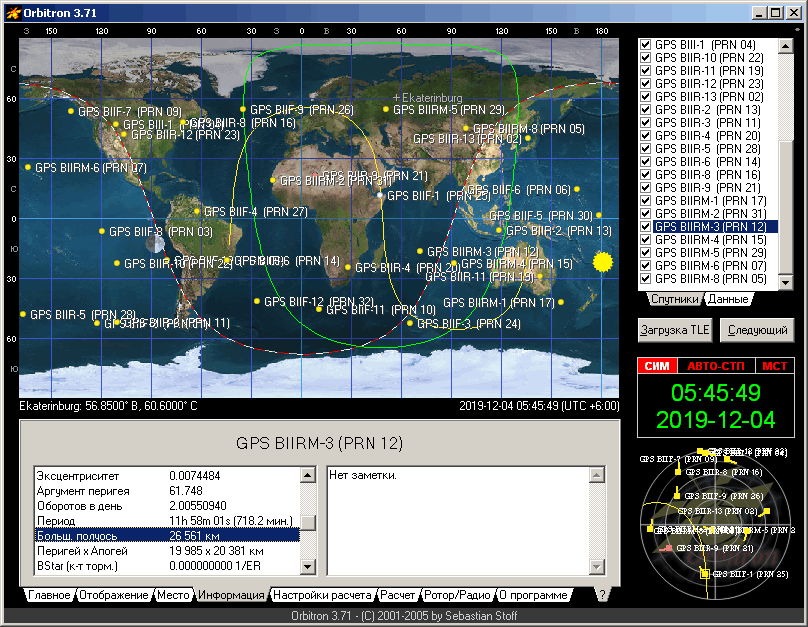Open the Ротор/Радио tab
The image size is (808, 627).
click(x=458, y=595)
